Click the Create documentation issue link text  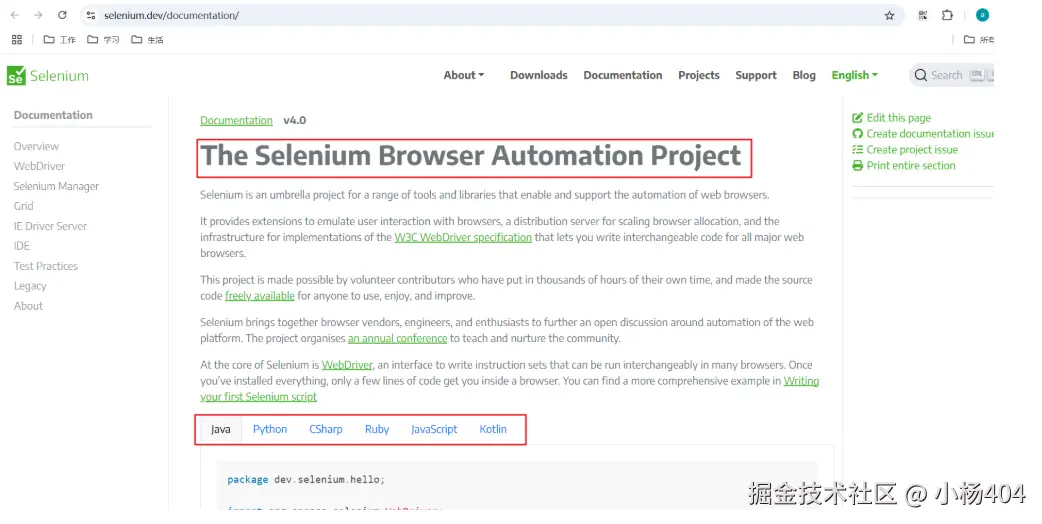pos(930,133)
